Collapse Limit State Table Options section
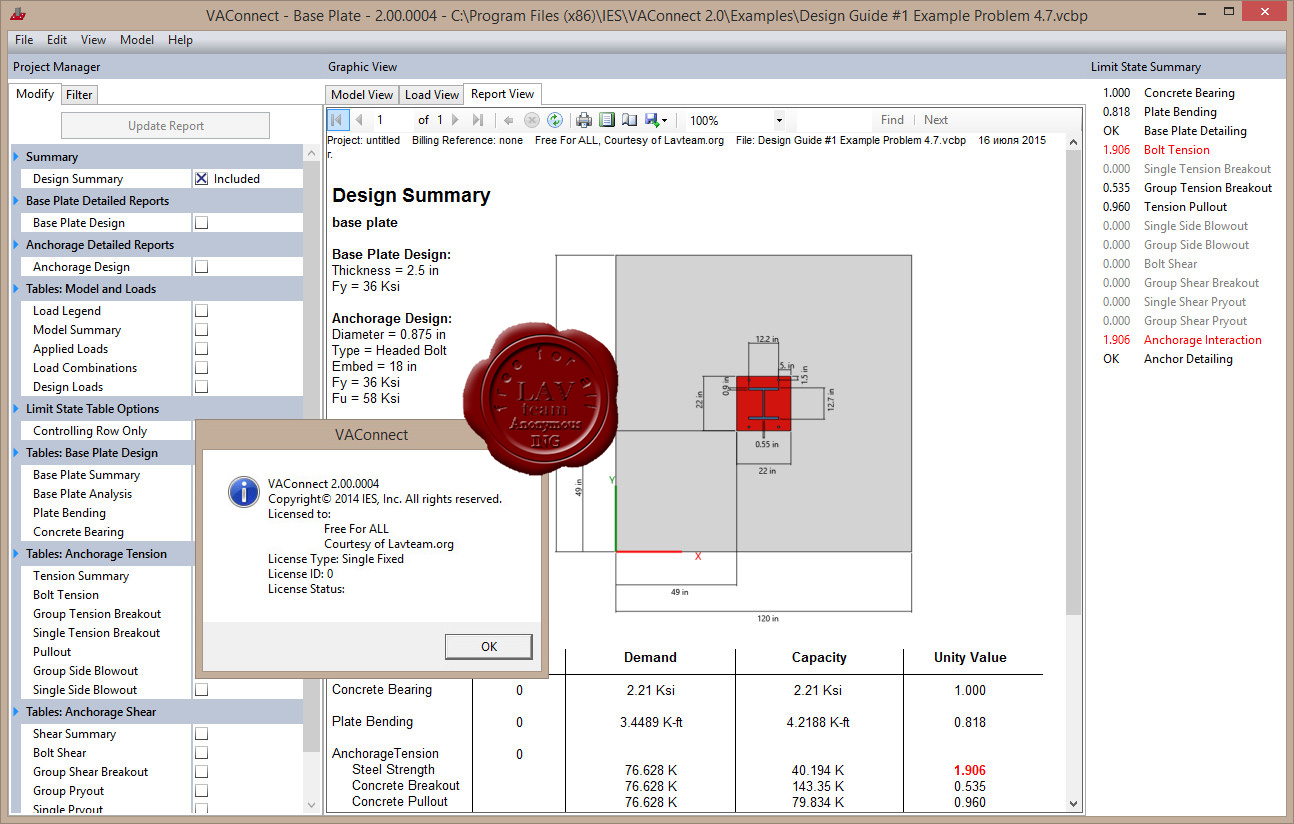Image resolution: width=1294 pixels, height=824 pixels. 16,409
